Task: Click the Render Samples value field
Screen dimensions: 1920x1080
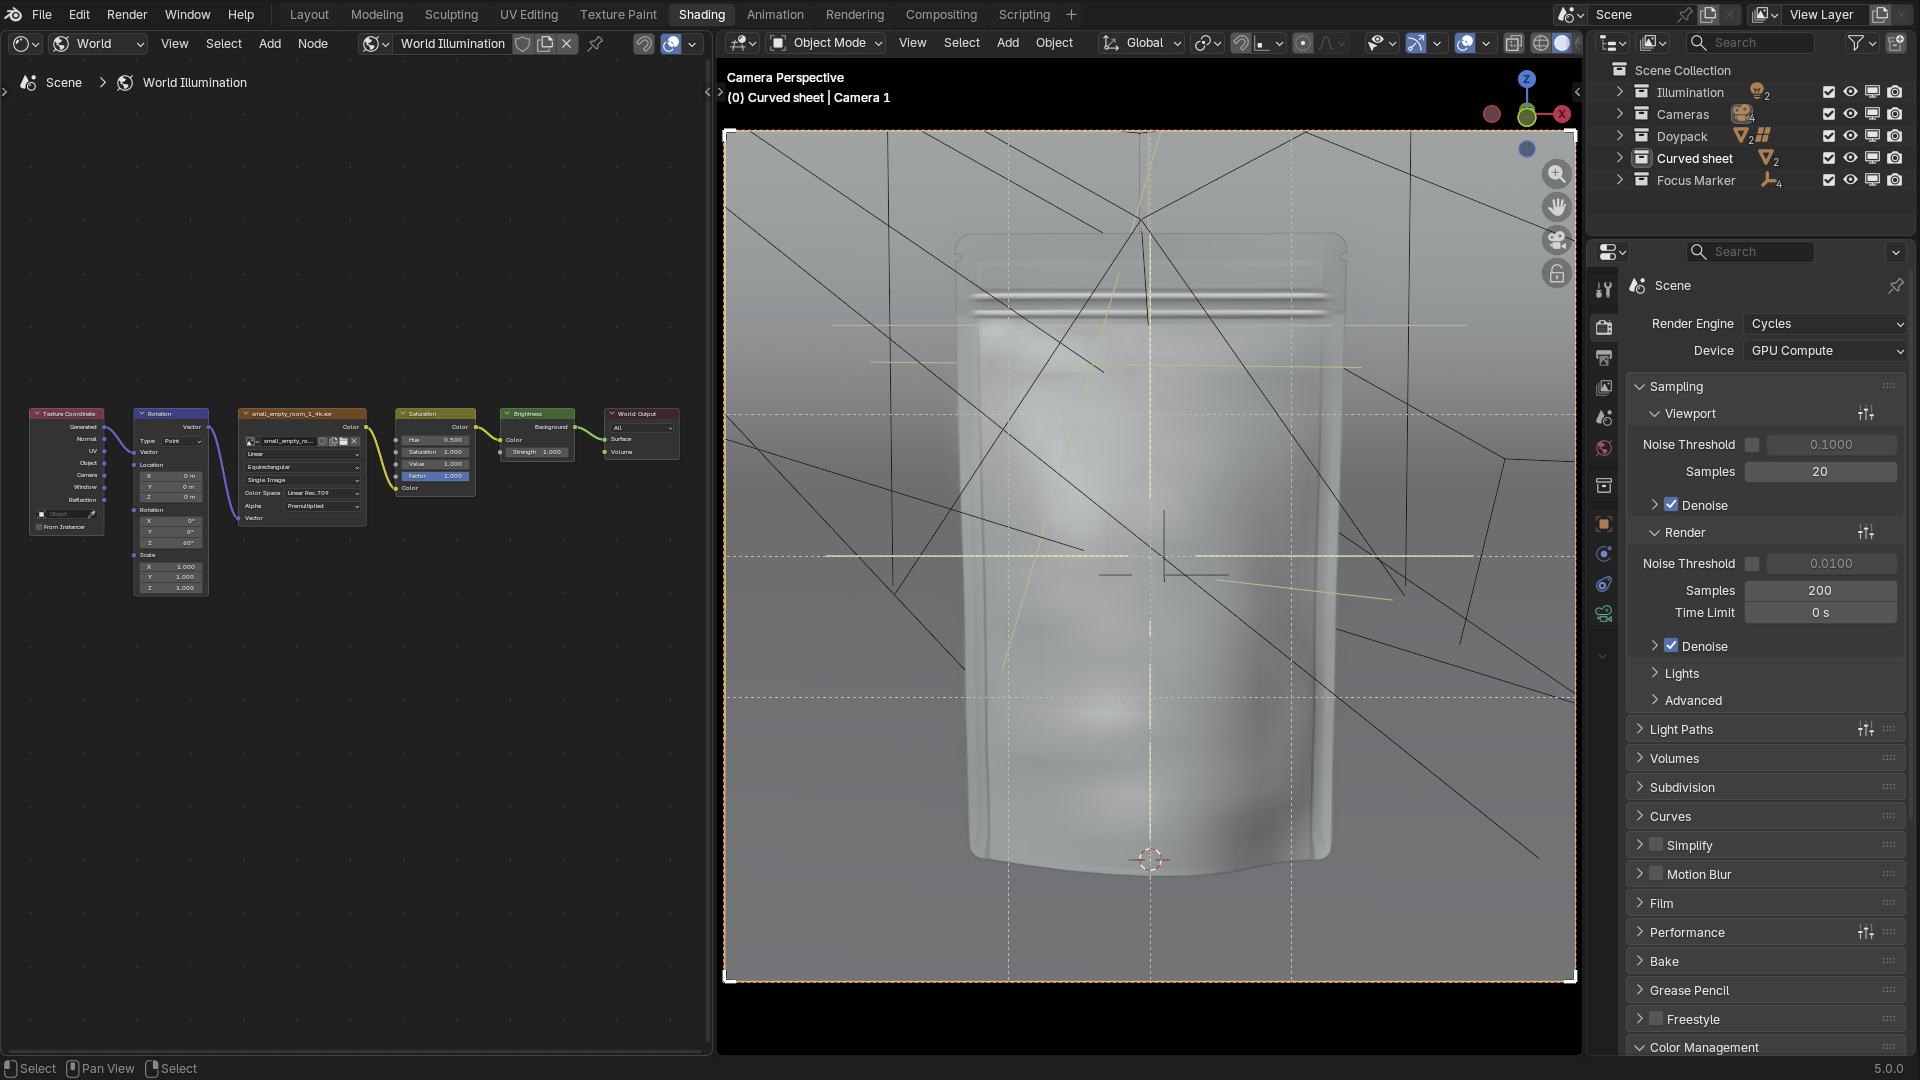Action: tap(1819, 591)
